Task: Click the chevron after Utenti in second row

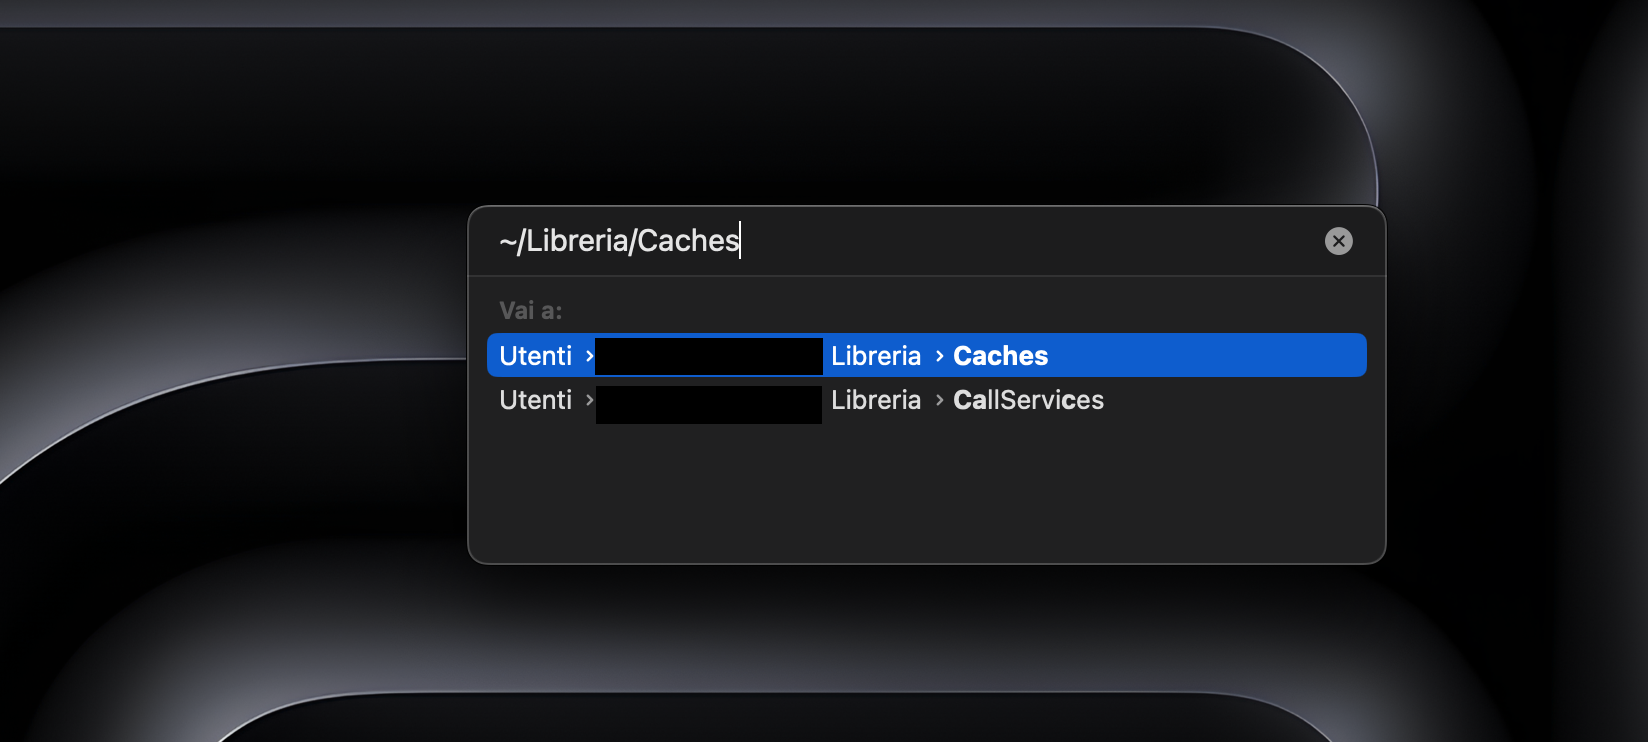Action: tap(589, 400)
